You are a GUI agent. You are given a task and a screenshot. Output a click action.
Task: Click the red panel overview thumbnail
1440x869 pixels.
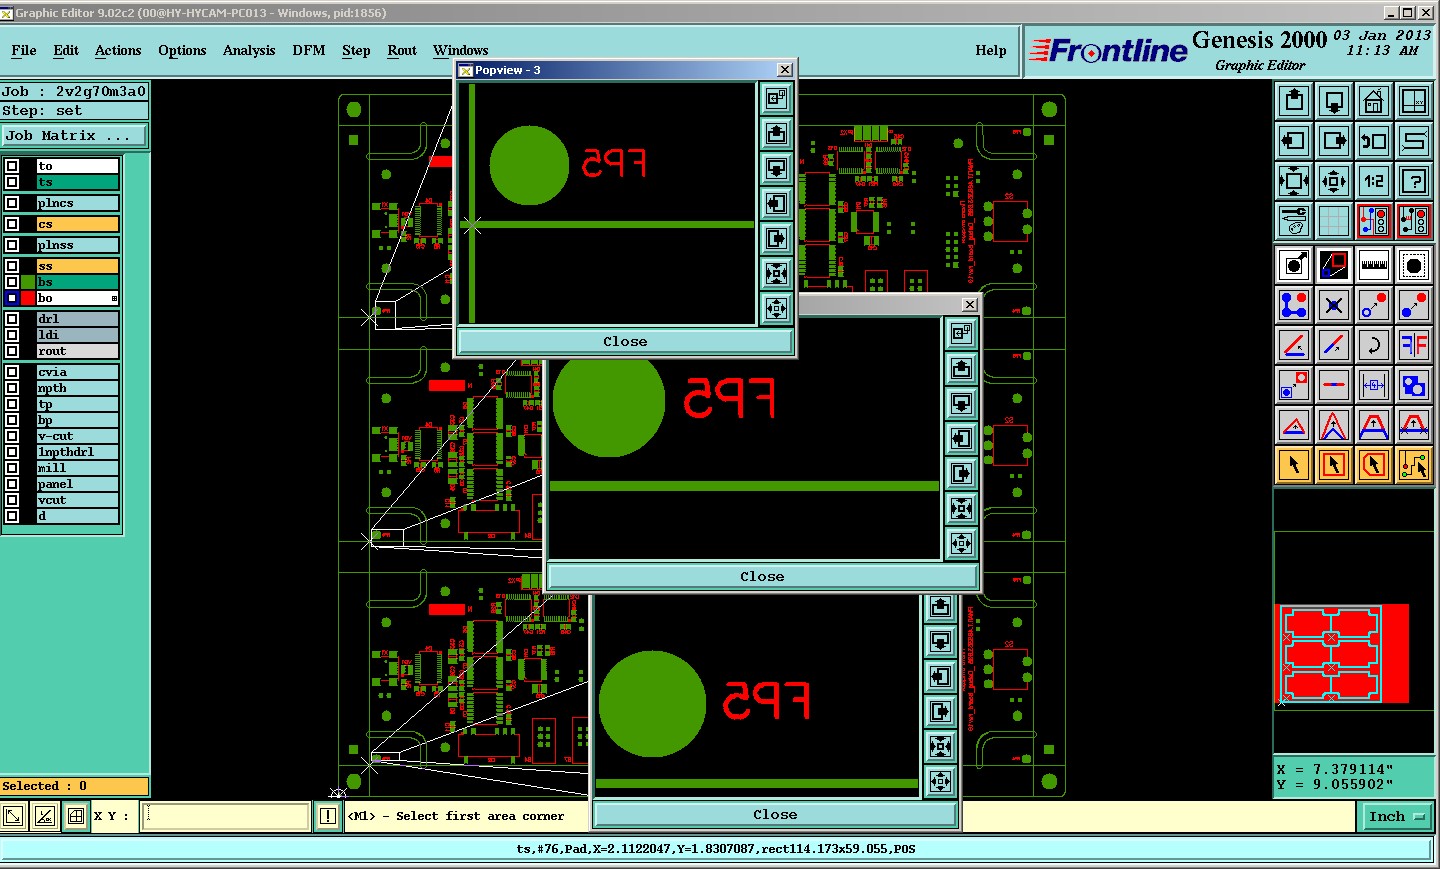point(1343,654)
